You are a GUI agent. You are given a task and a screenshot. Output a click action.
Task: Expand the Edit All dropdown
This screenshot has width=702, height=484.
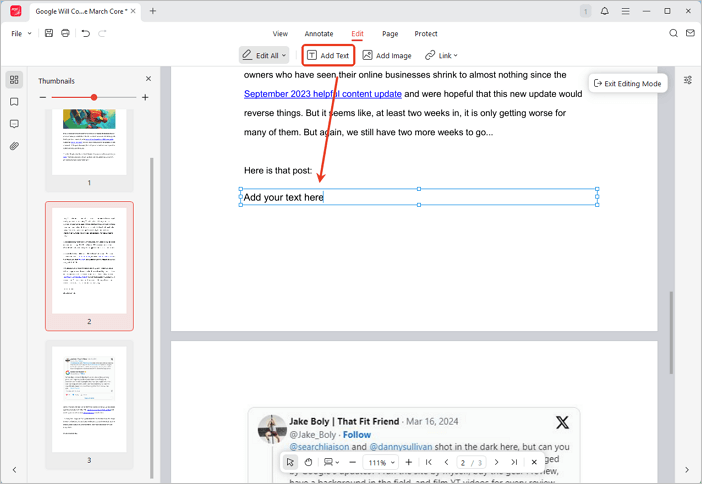tap(283, 56)
